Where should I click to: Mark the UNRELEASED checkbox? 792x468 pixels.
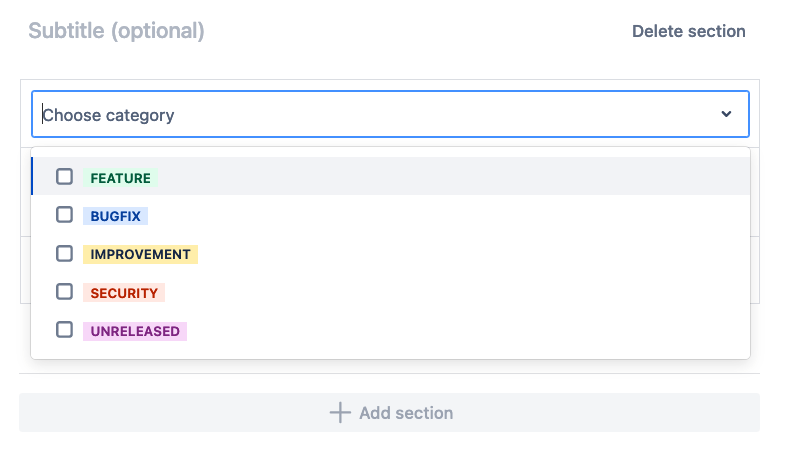click(x=64, y=330)
